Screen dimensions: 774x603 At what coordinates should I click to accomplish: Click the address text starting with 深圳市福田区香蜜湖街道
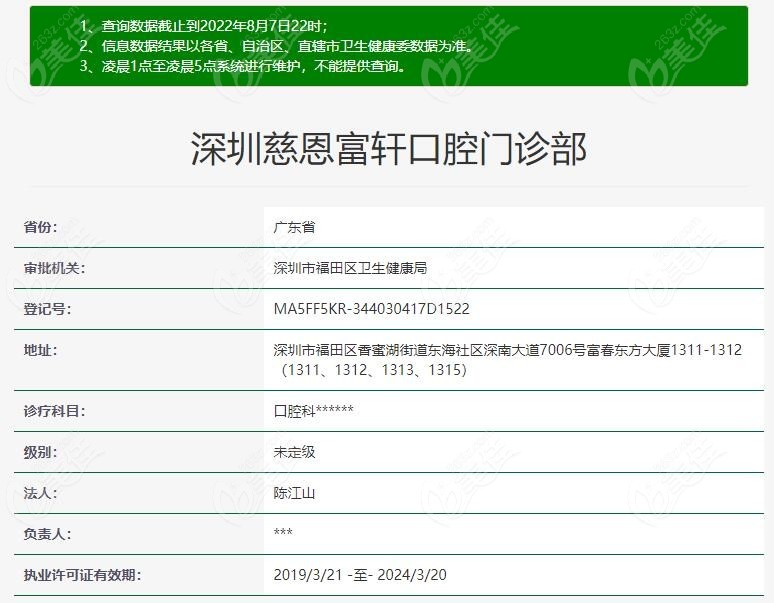tap(508, 351)
